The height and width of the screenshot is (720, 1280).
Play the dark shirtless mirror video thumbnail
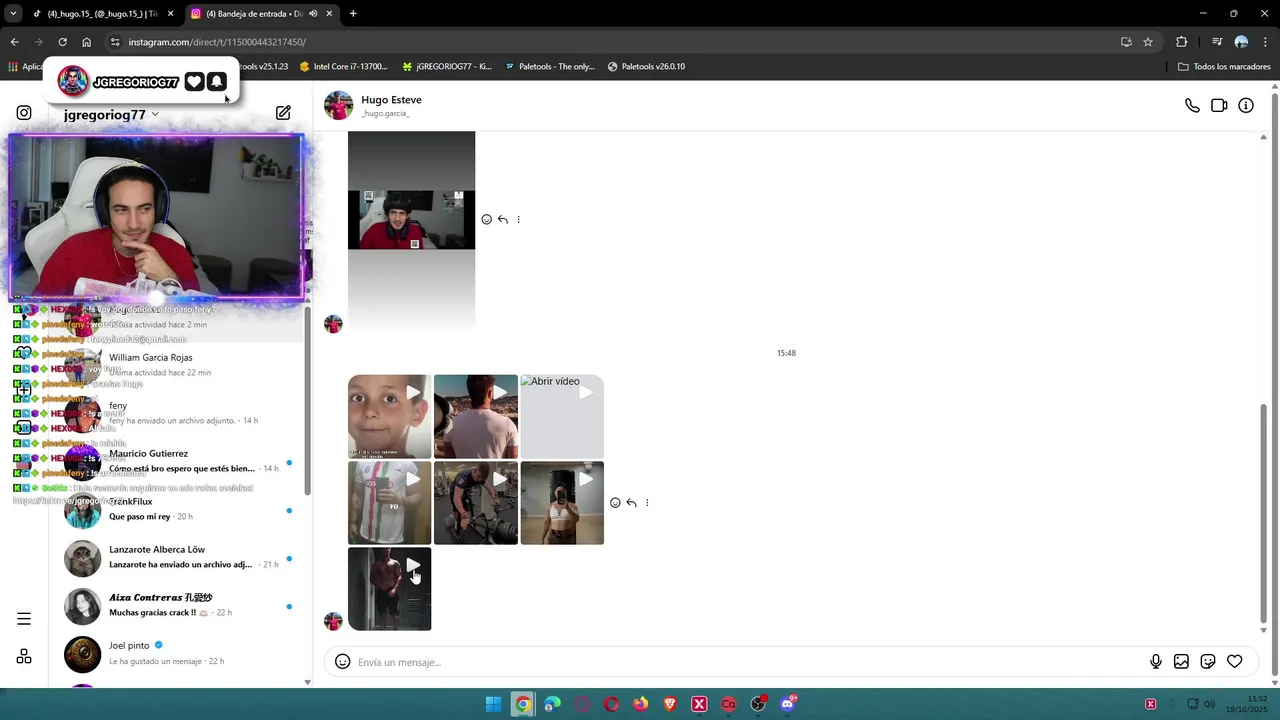(x=390, y=588)
